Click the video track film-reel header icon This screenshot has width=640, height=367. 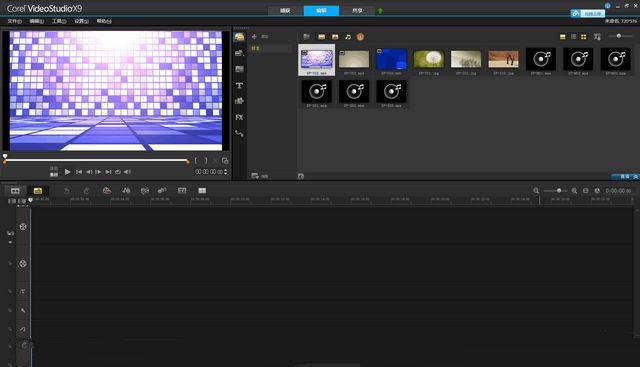(23, 227)
